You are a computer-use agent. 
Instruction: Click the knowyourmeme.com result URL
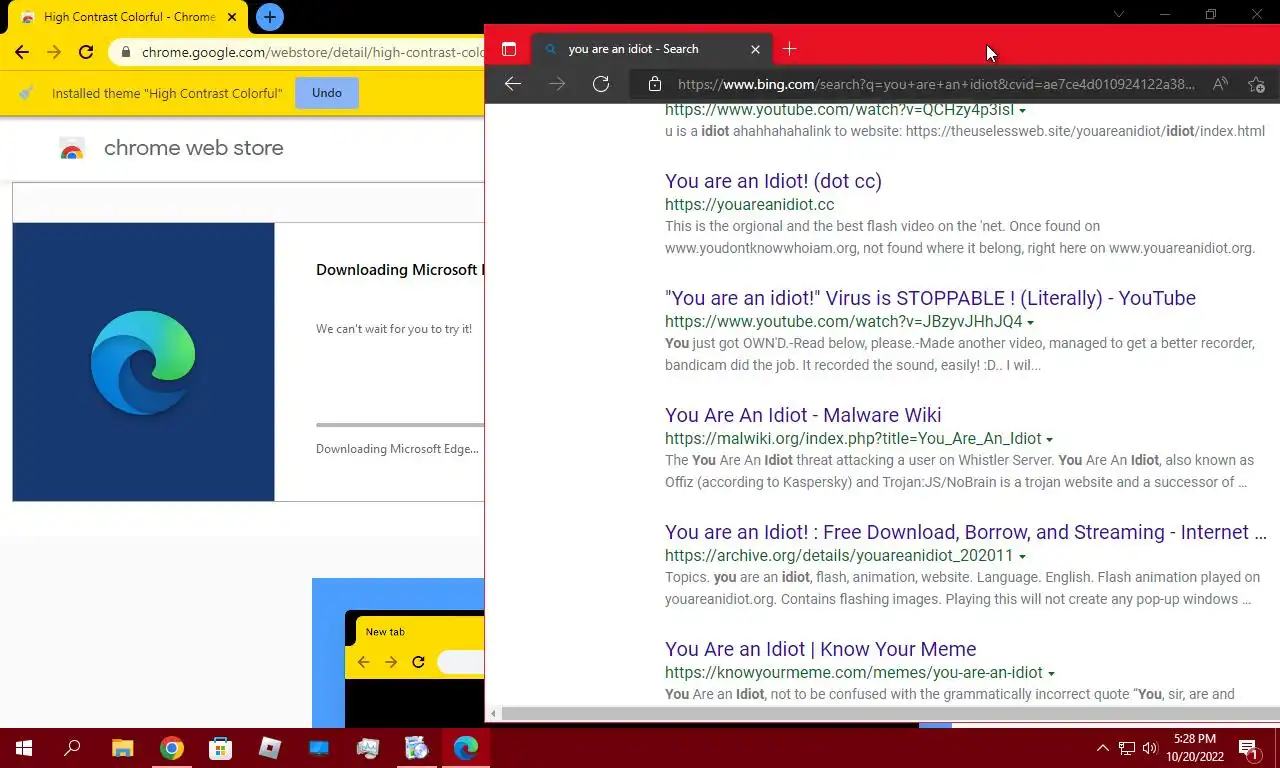[854, 673]
